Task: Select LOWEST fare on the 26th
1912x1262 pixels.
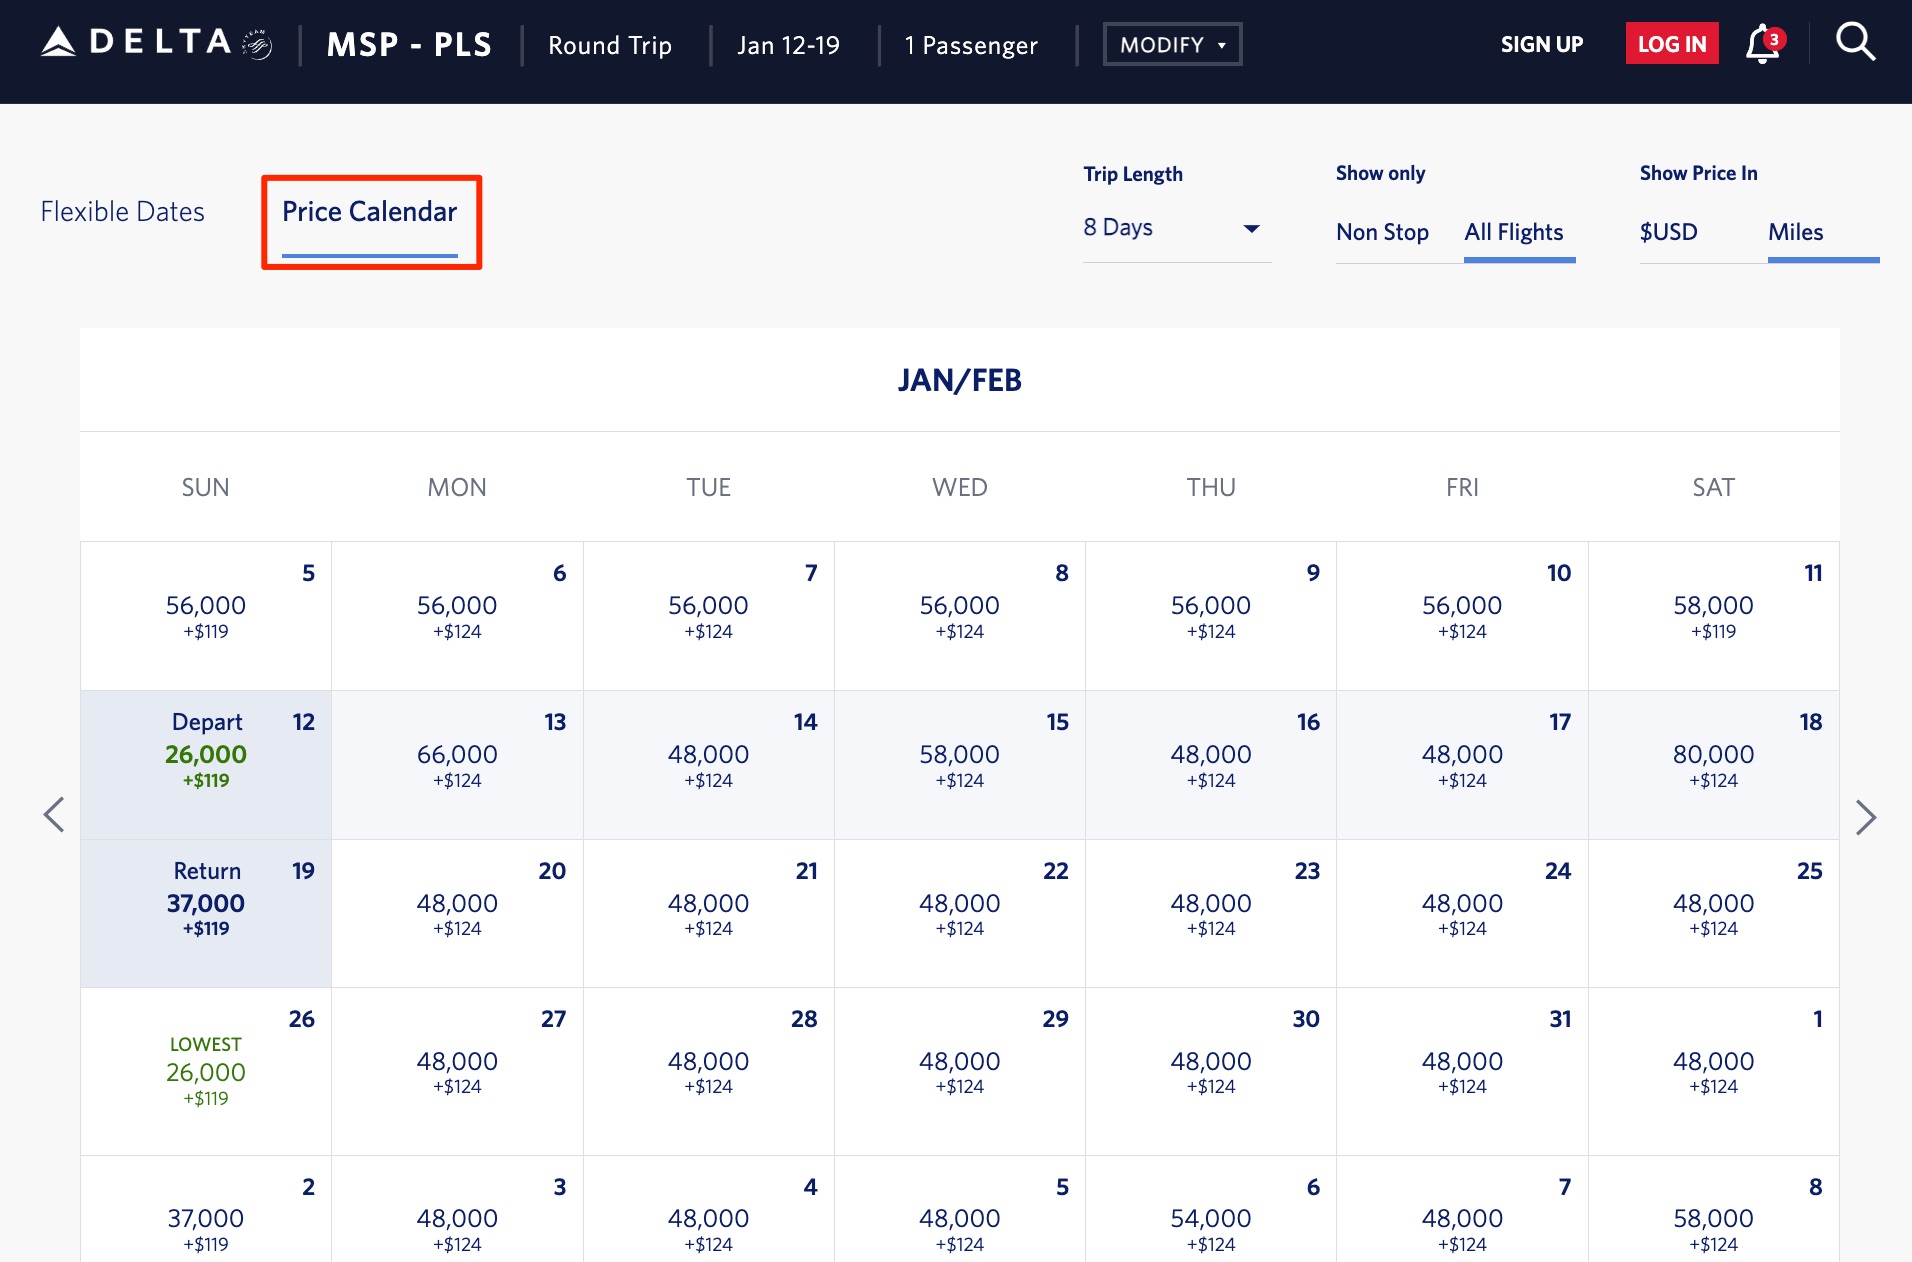Action: (206, 1071)
